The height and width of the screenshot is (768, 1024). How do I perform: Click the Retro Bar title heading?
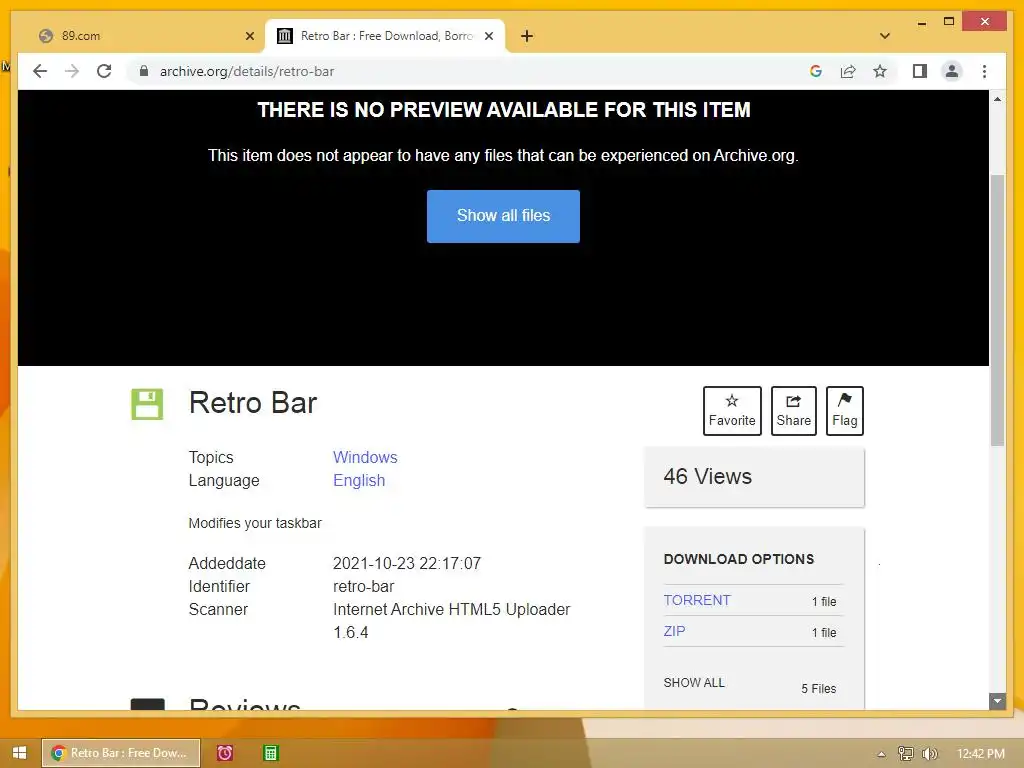click(x=253, y=402)
